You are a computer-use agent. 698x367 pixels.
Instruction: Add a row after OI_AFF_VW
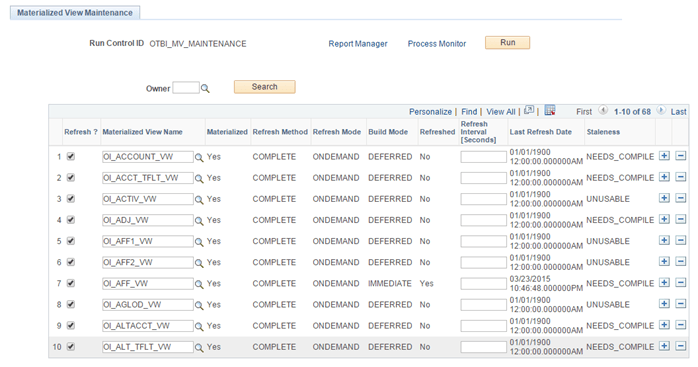click(664, 283)
